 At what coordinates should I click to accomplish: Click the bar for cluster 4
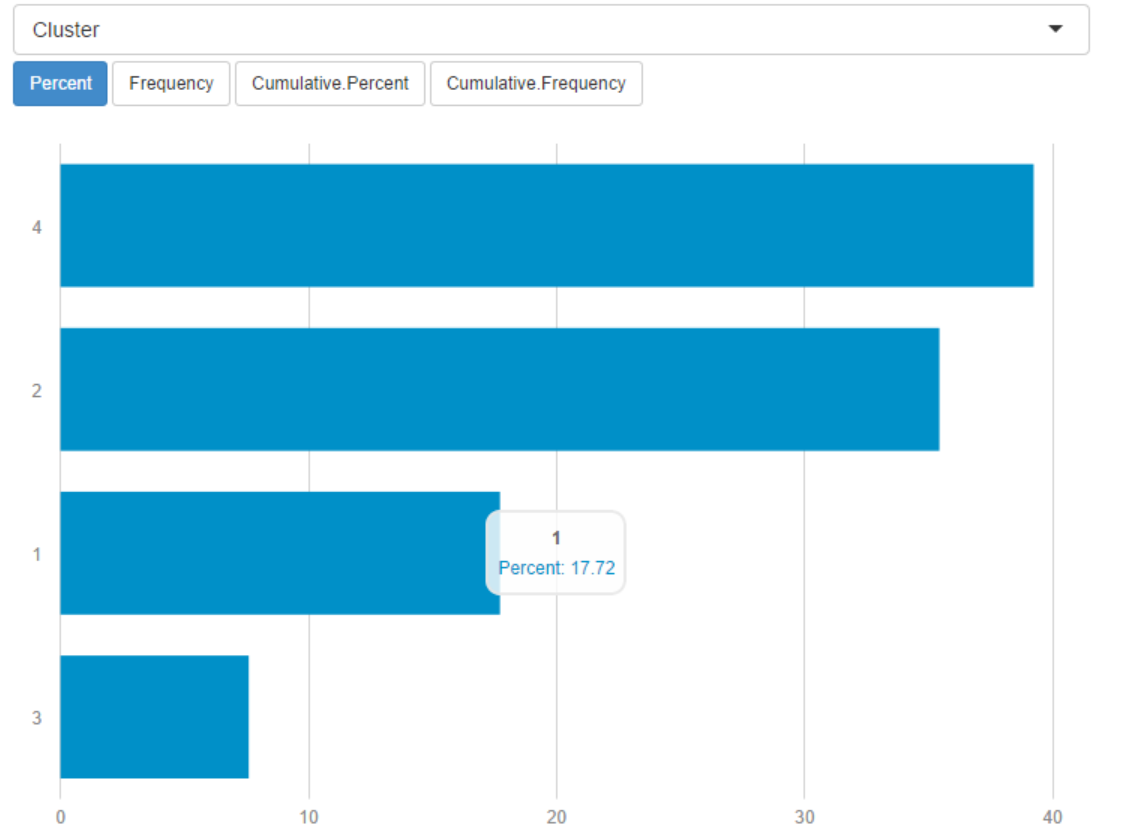coord(547,225)
